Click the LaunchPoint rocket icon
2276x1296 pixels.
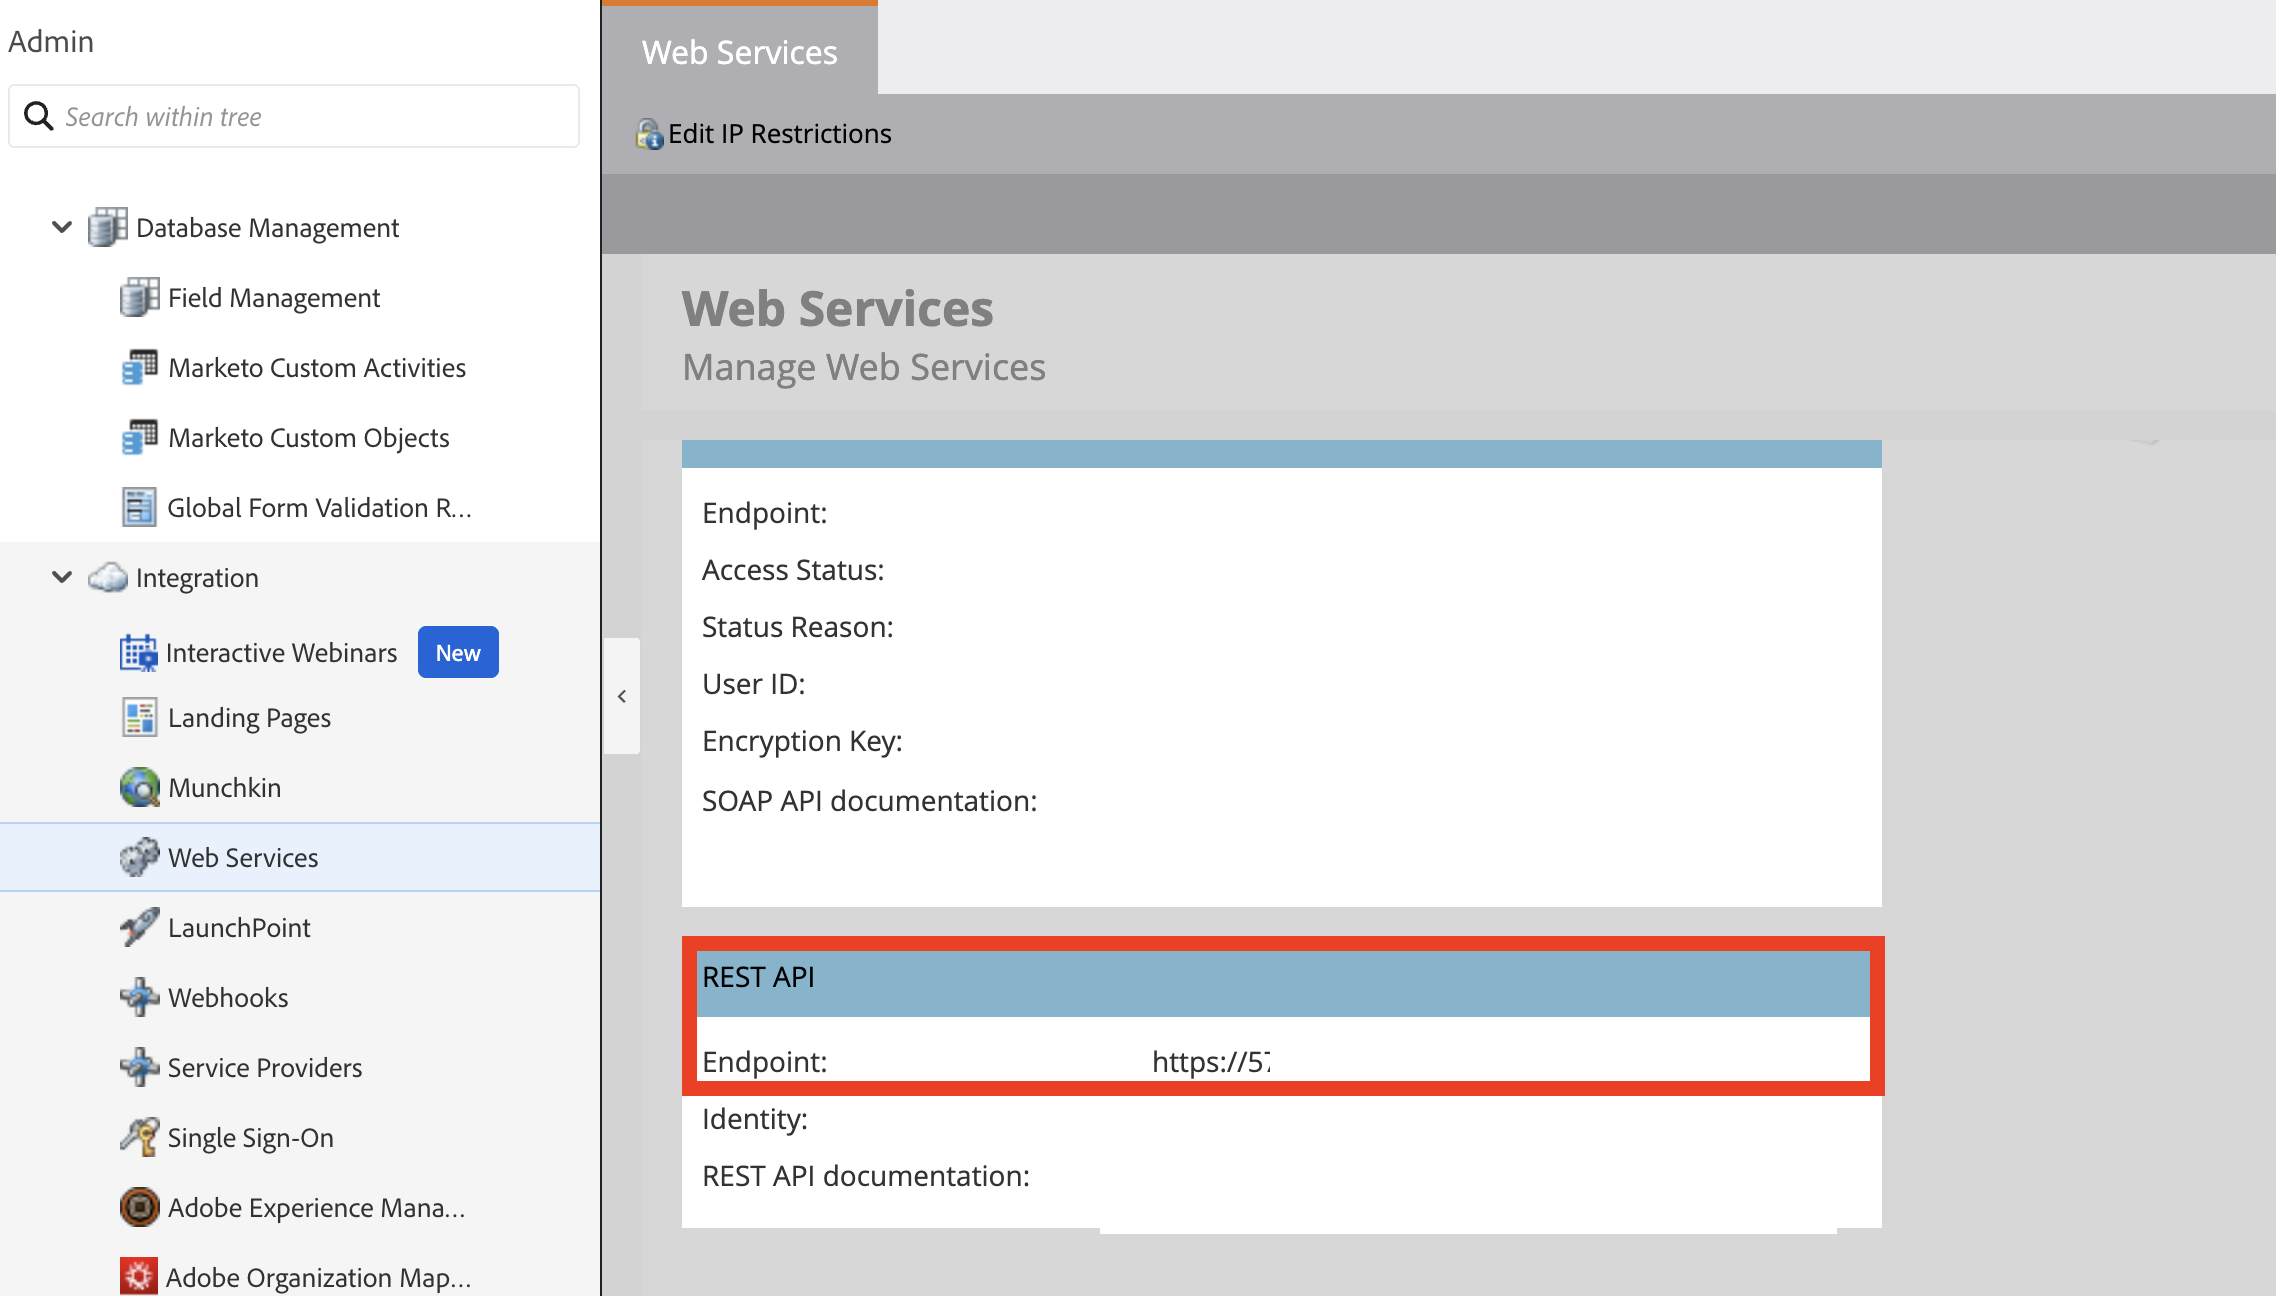139,927
